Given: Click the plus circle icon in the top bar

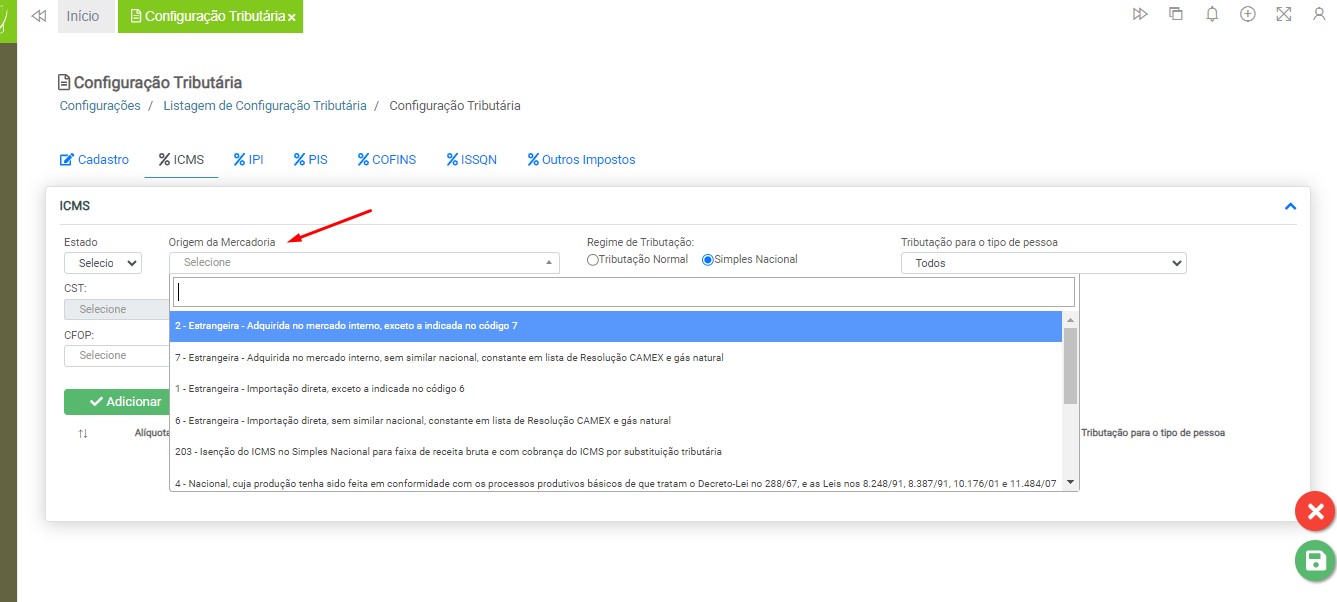Looking at the screenshot, I should (1248, 15).
